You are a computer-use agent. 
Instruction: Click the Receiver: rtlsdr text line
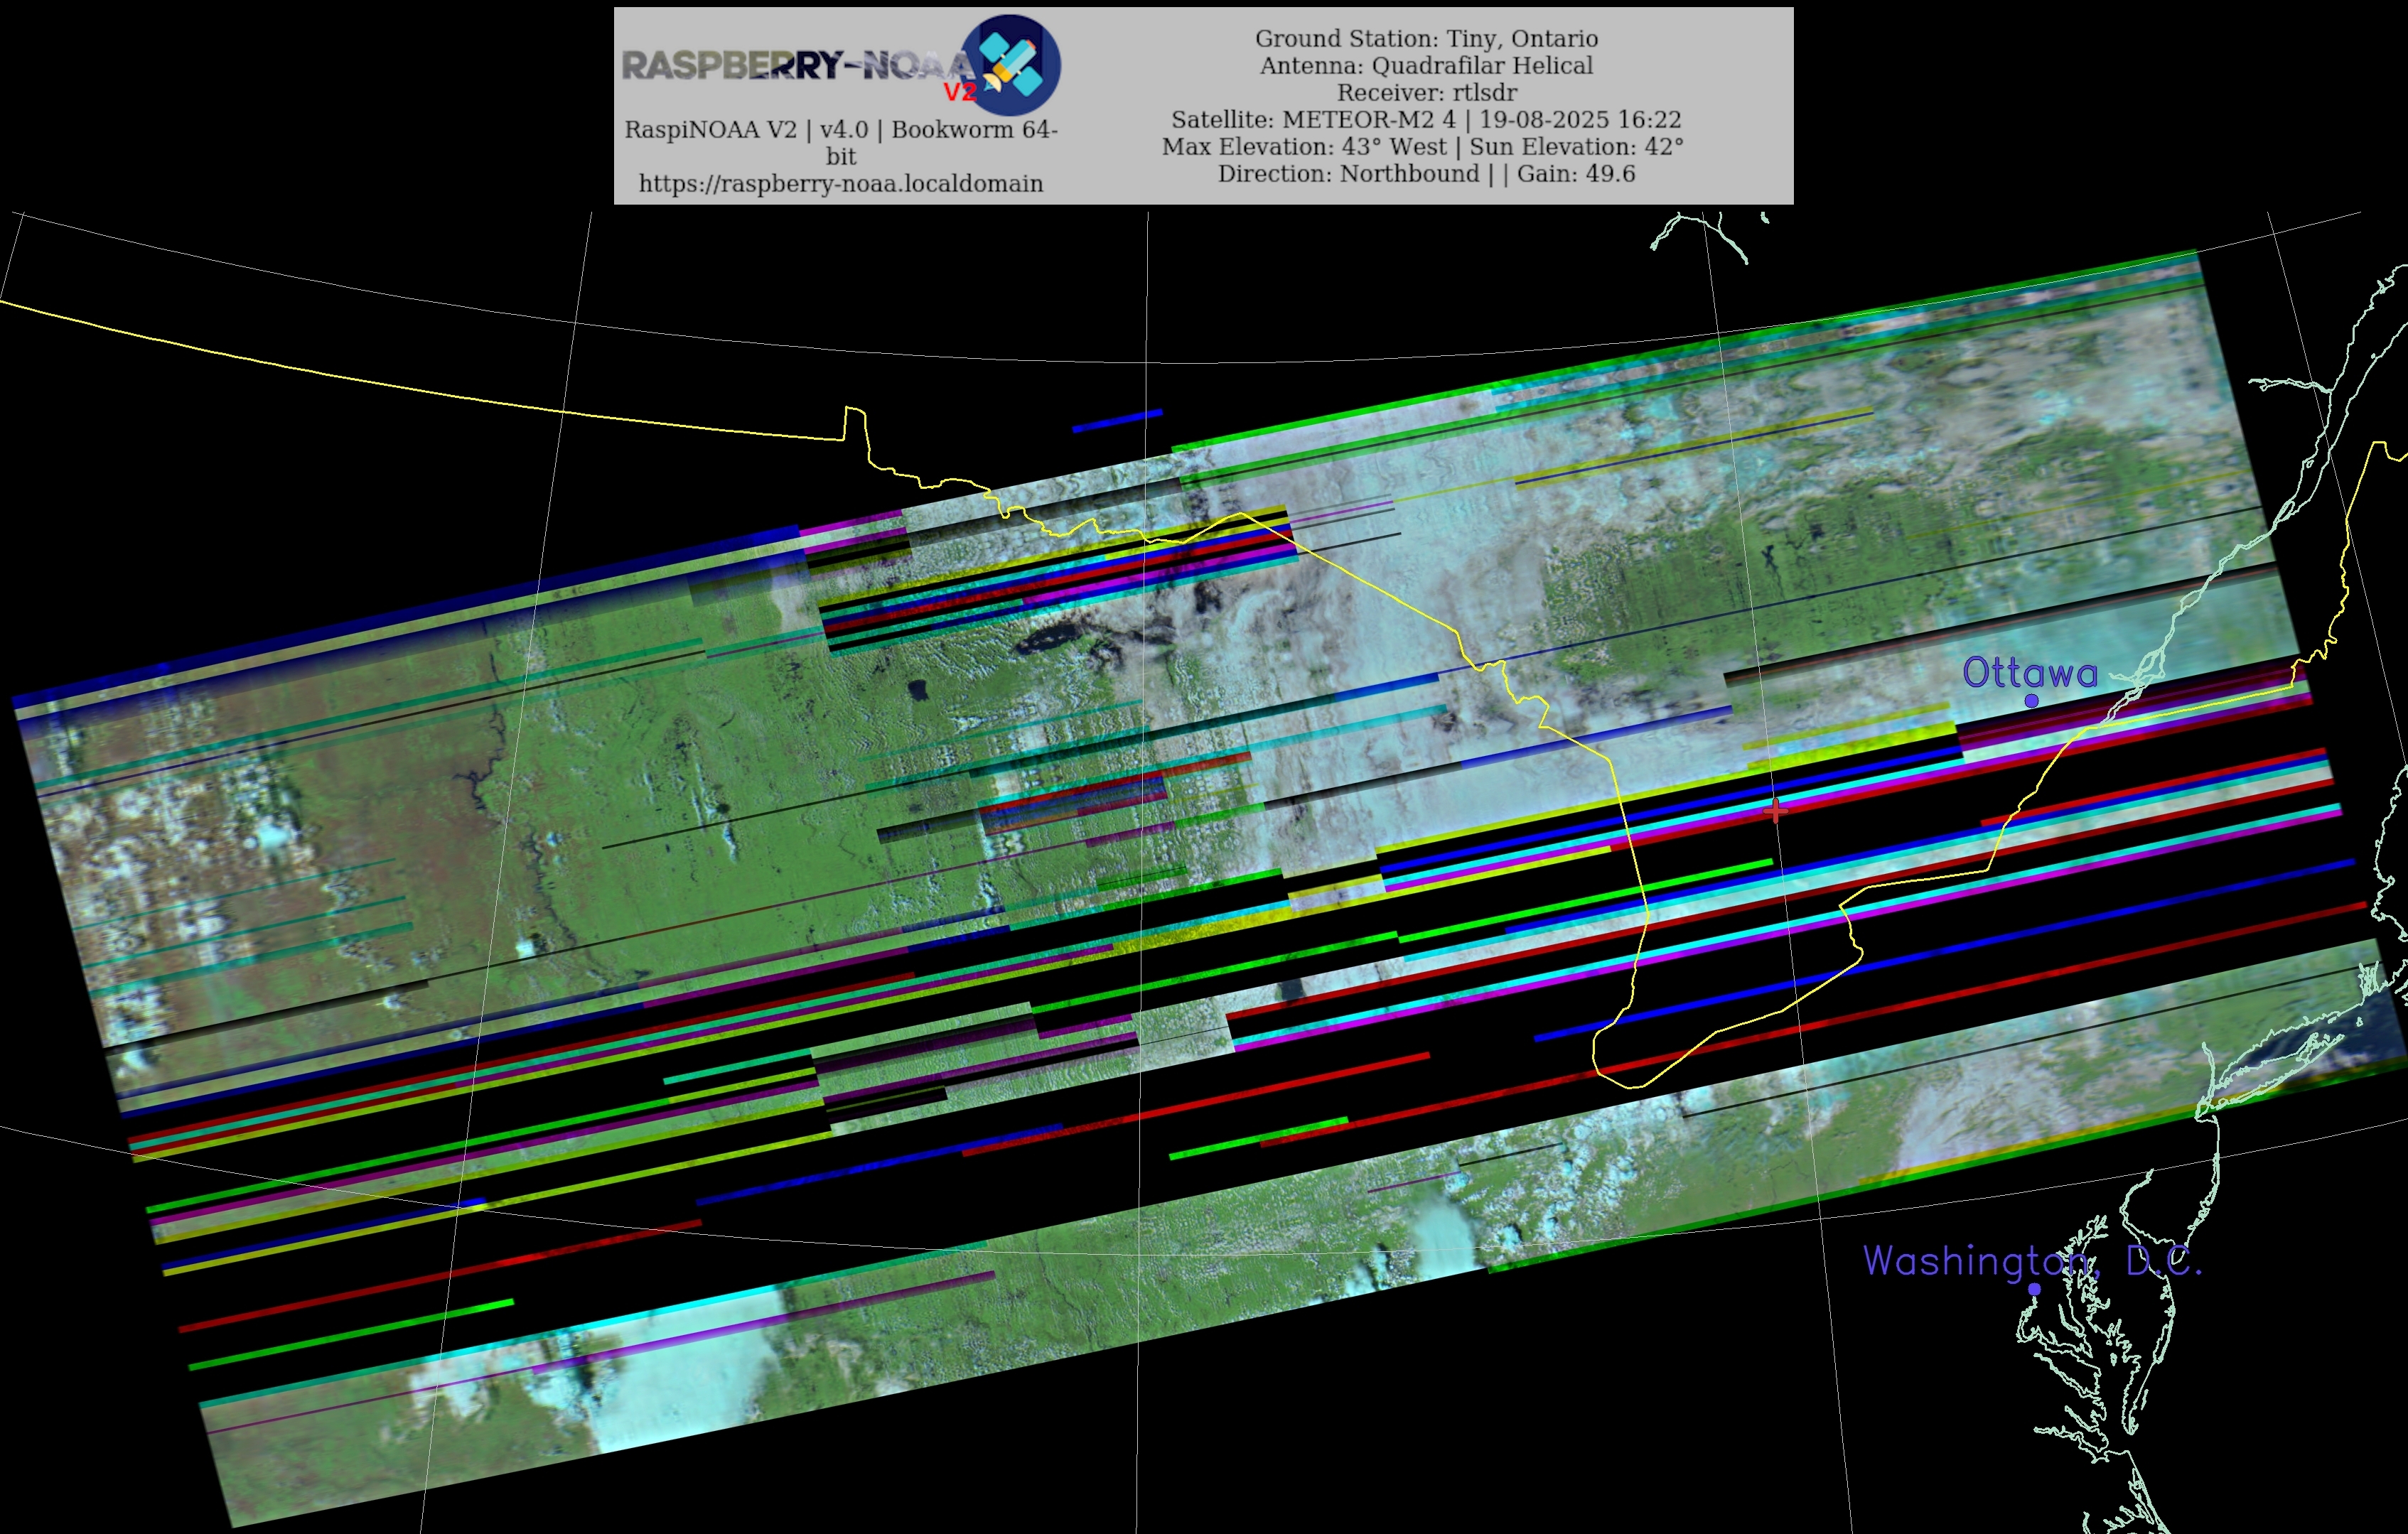coord(1426,93)
